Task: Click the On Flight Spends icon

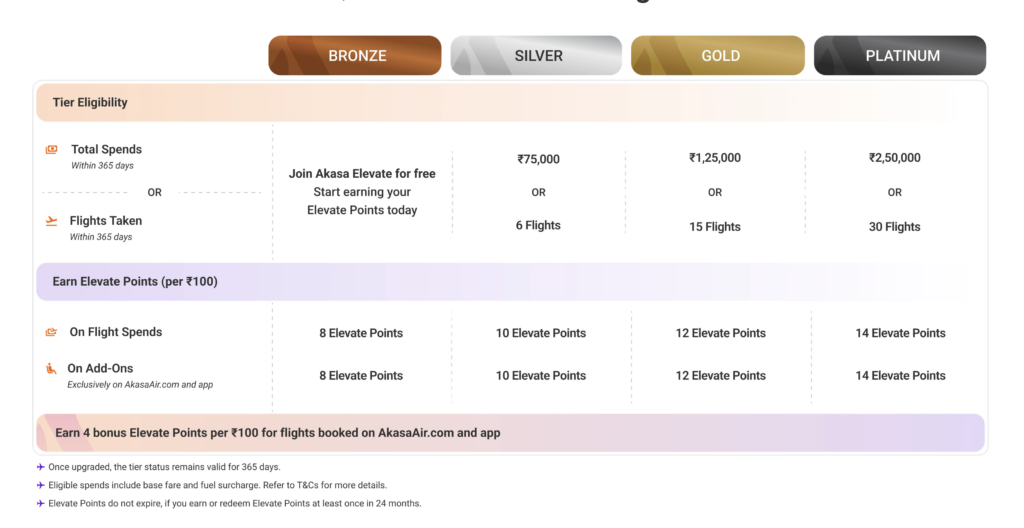Action: click(51, 332)
